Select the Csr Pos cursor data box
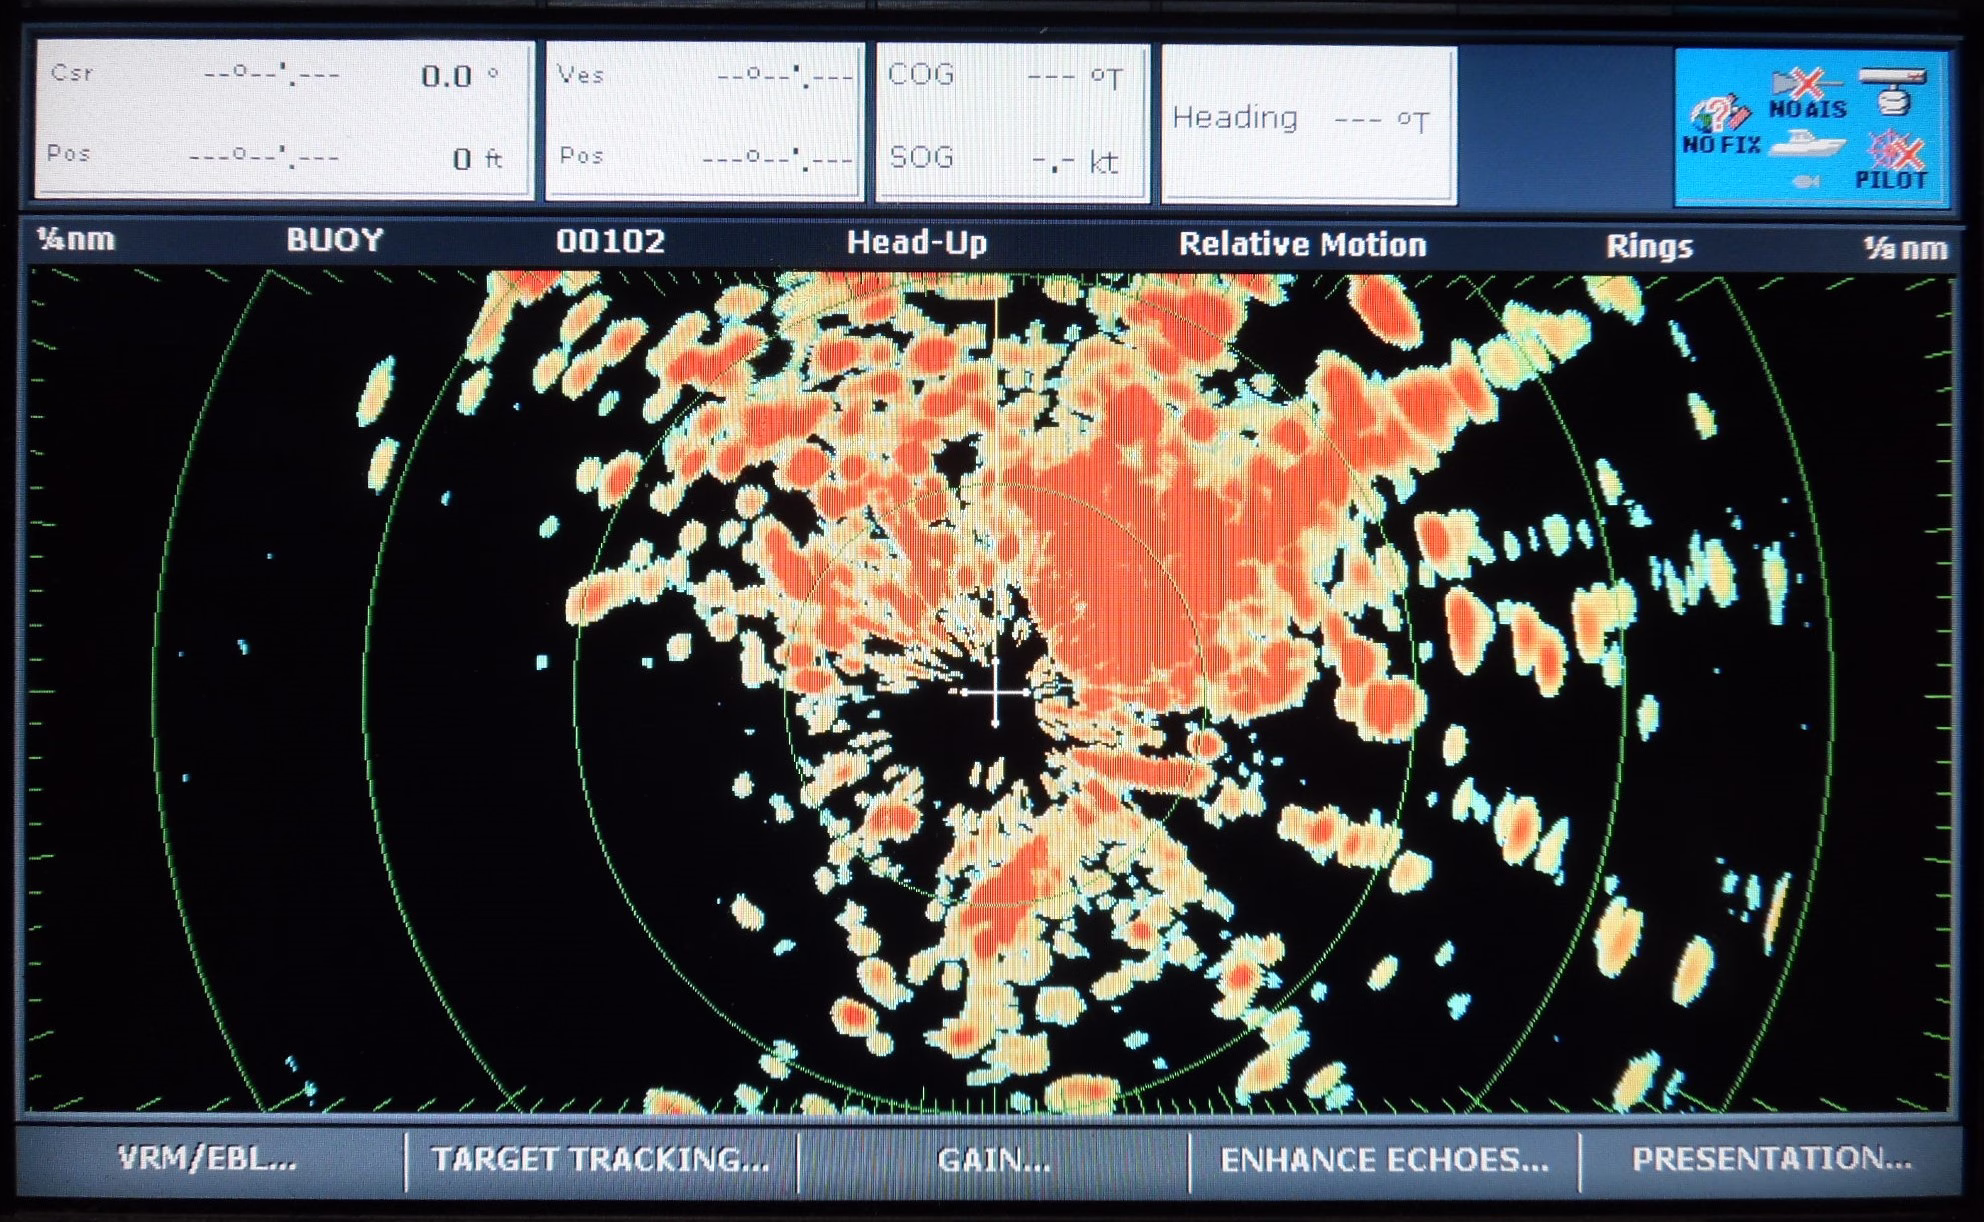The height and width of the screenshot is (1222, 1984). tap(284, 119)
